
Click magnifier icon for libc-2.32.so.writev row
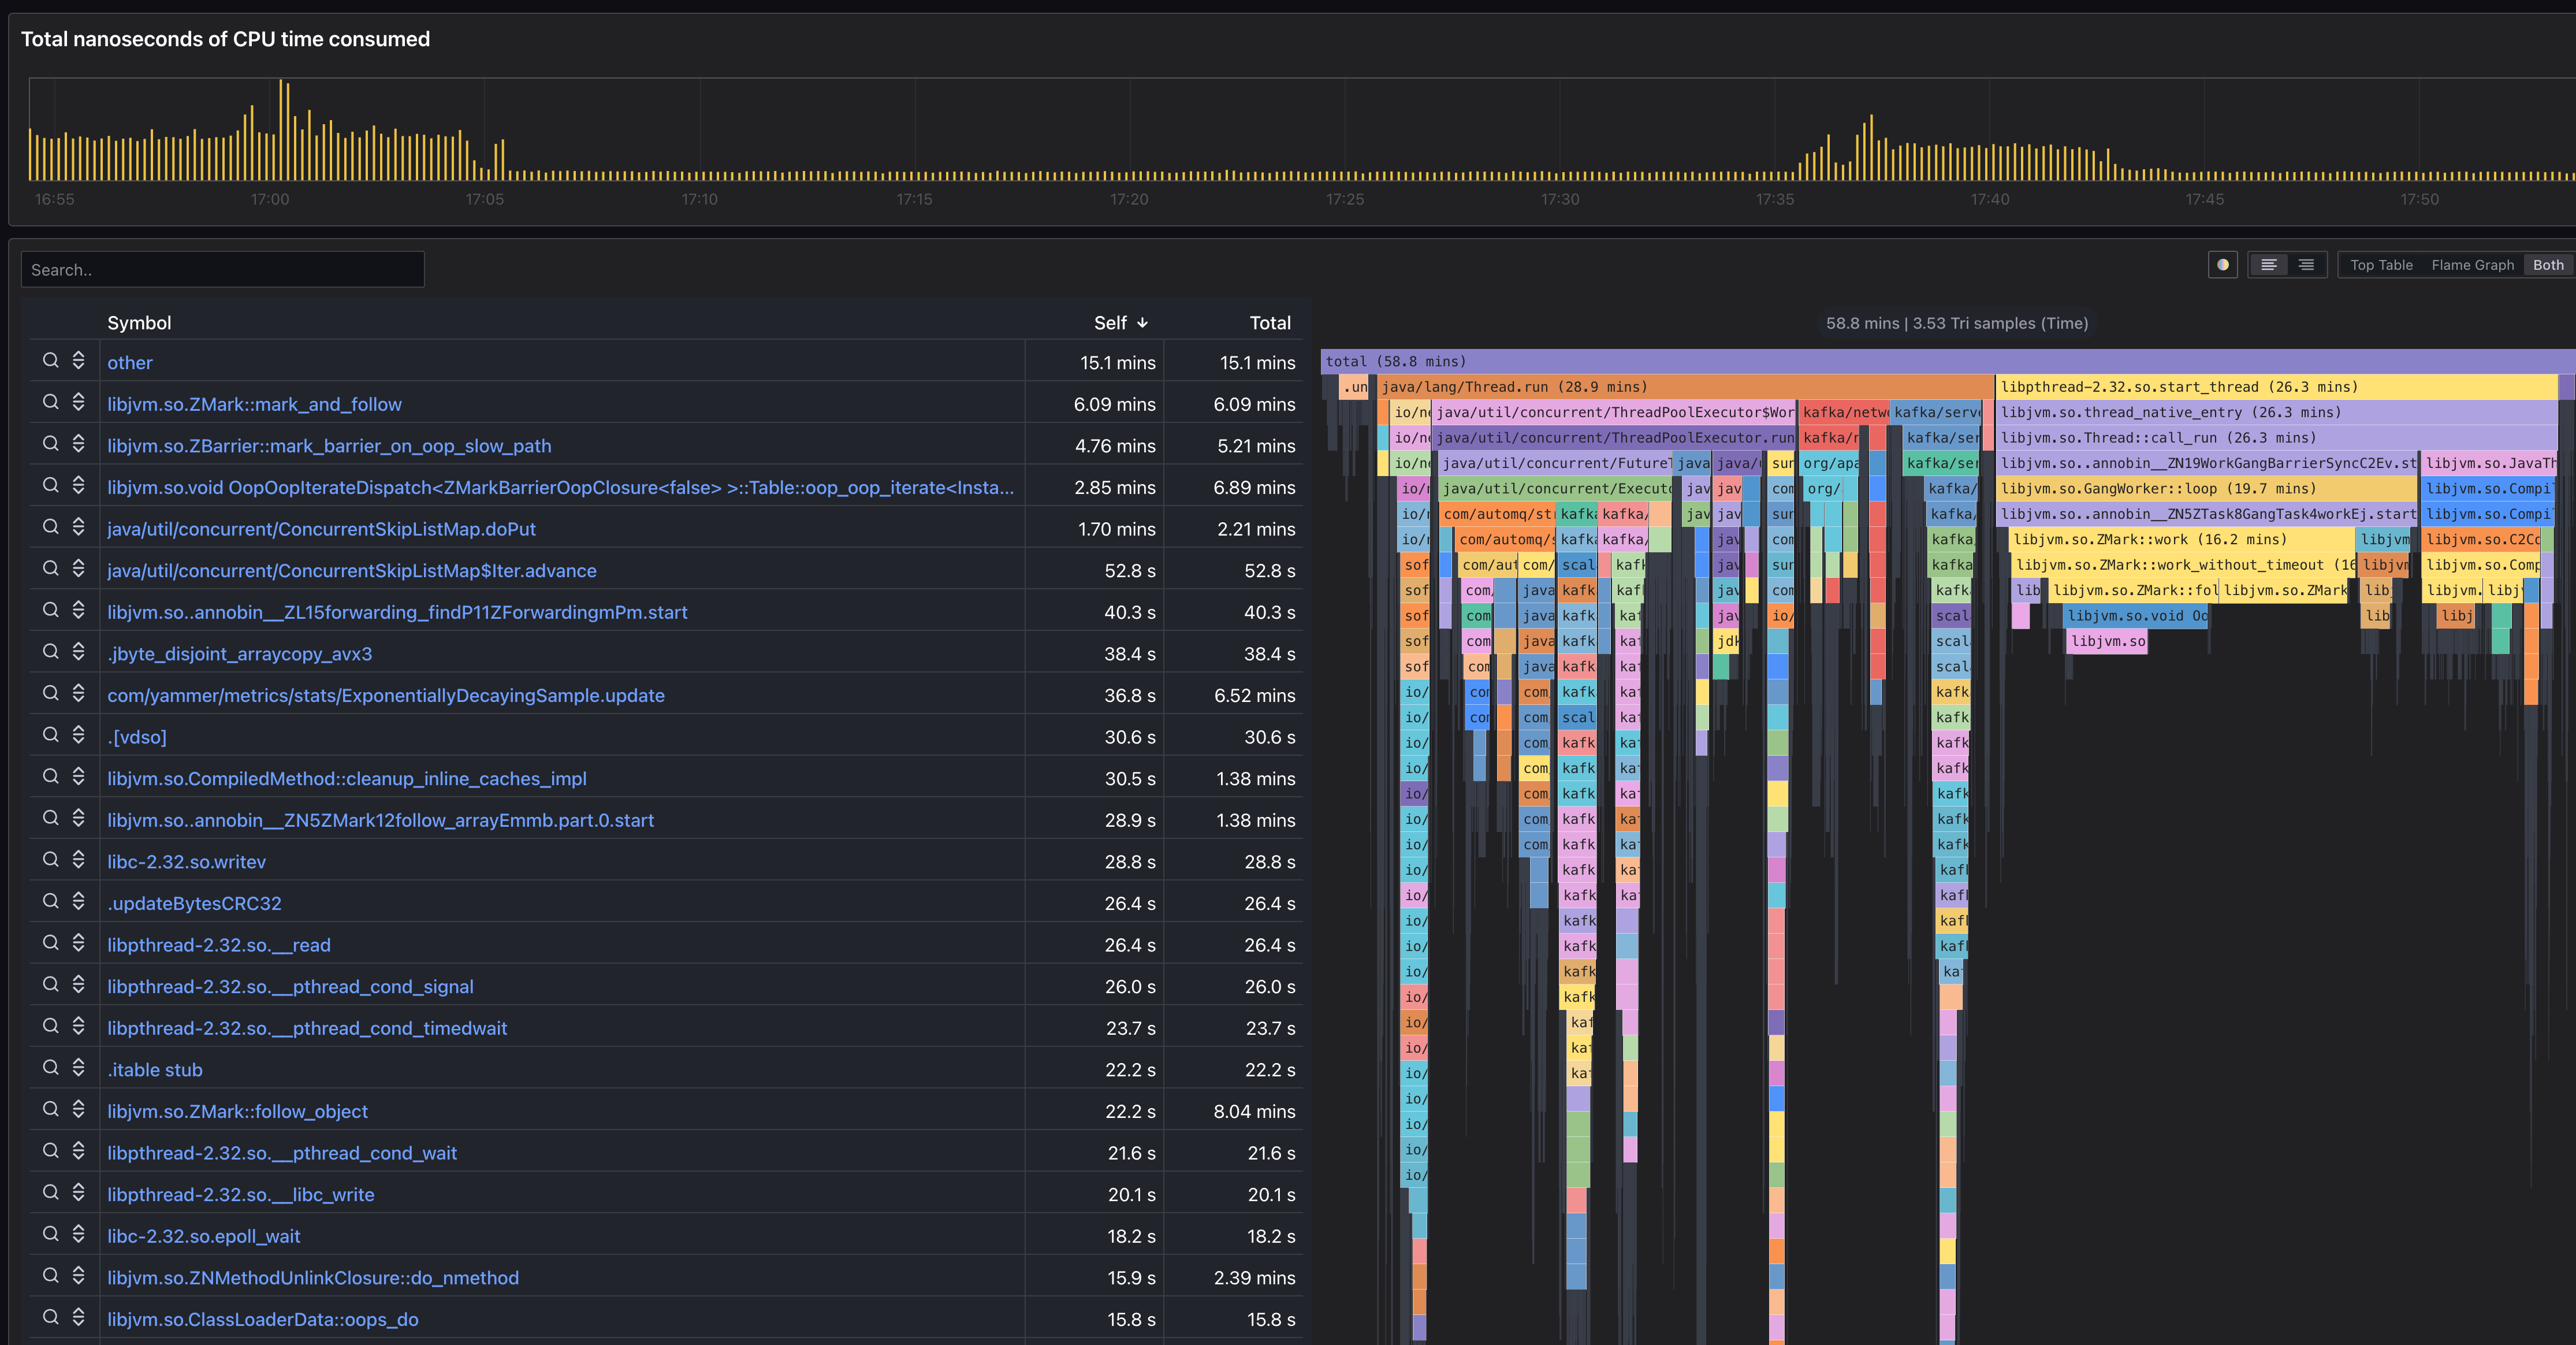[50, 860]
